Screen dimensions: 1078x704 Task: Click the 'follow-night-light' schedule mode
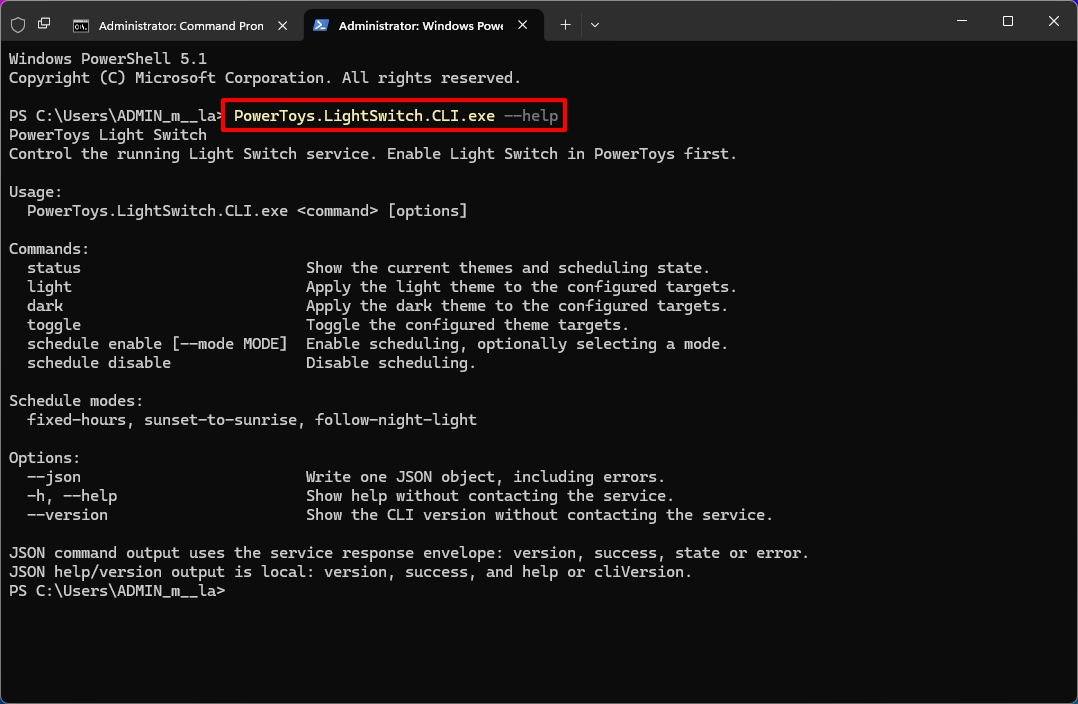(x=395, y=420)
